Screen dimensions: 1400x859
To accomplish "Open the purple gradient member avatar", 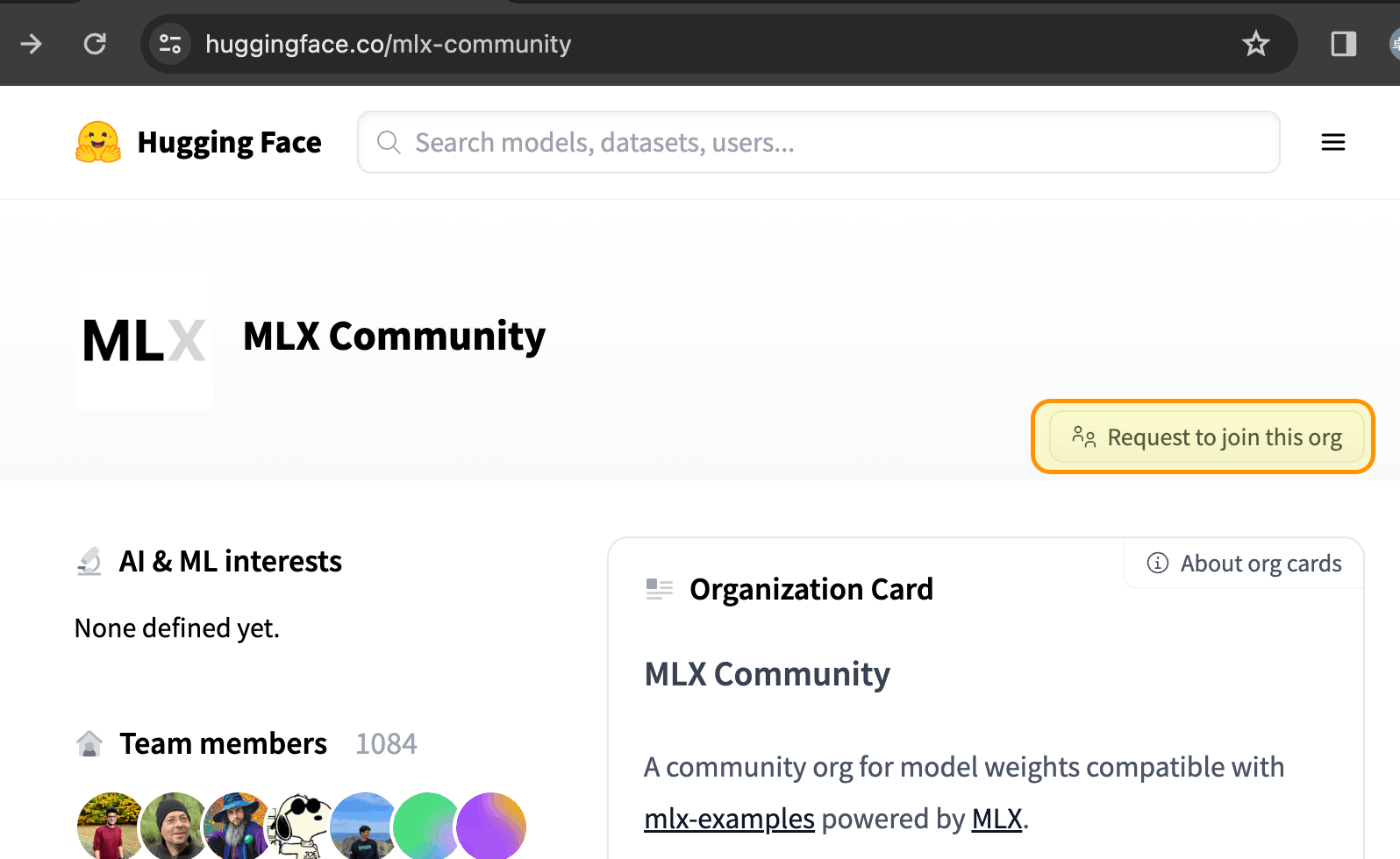I will coord(490,827).
